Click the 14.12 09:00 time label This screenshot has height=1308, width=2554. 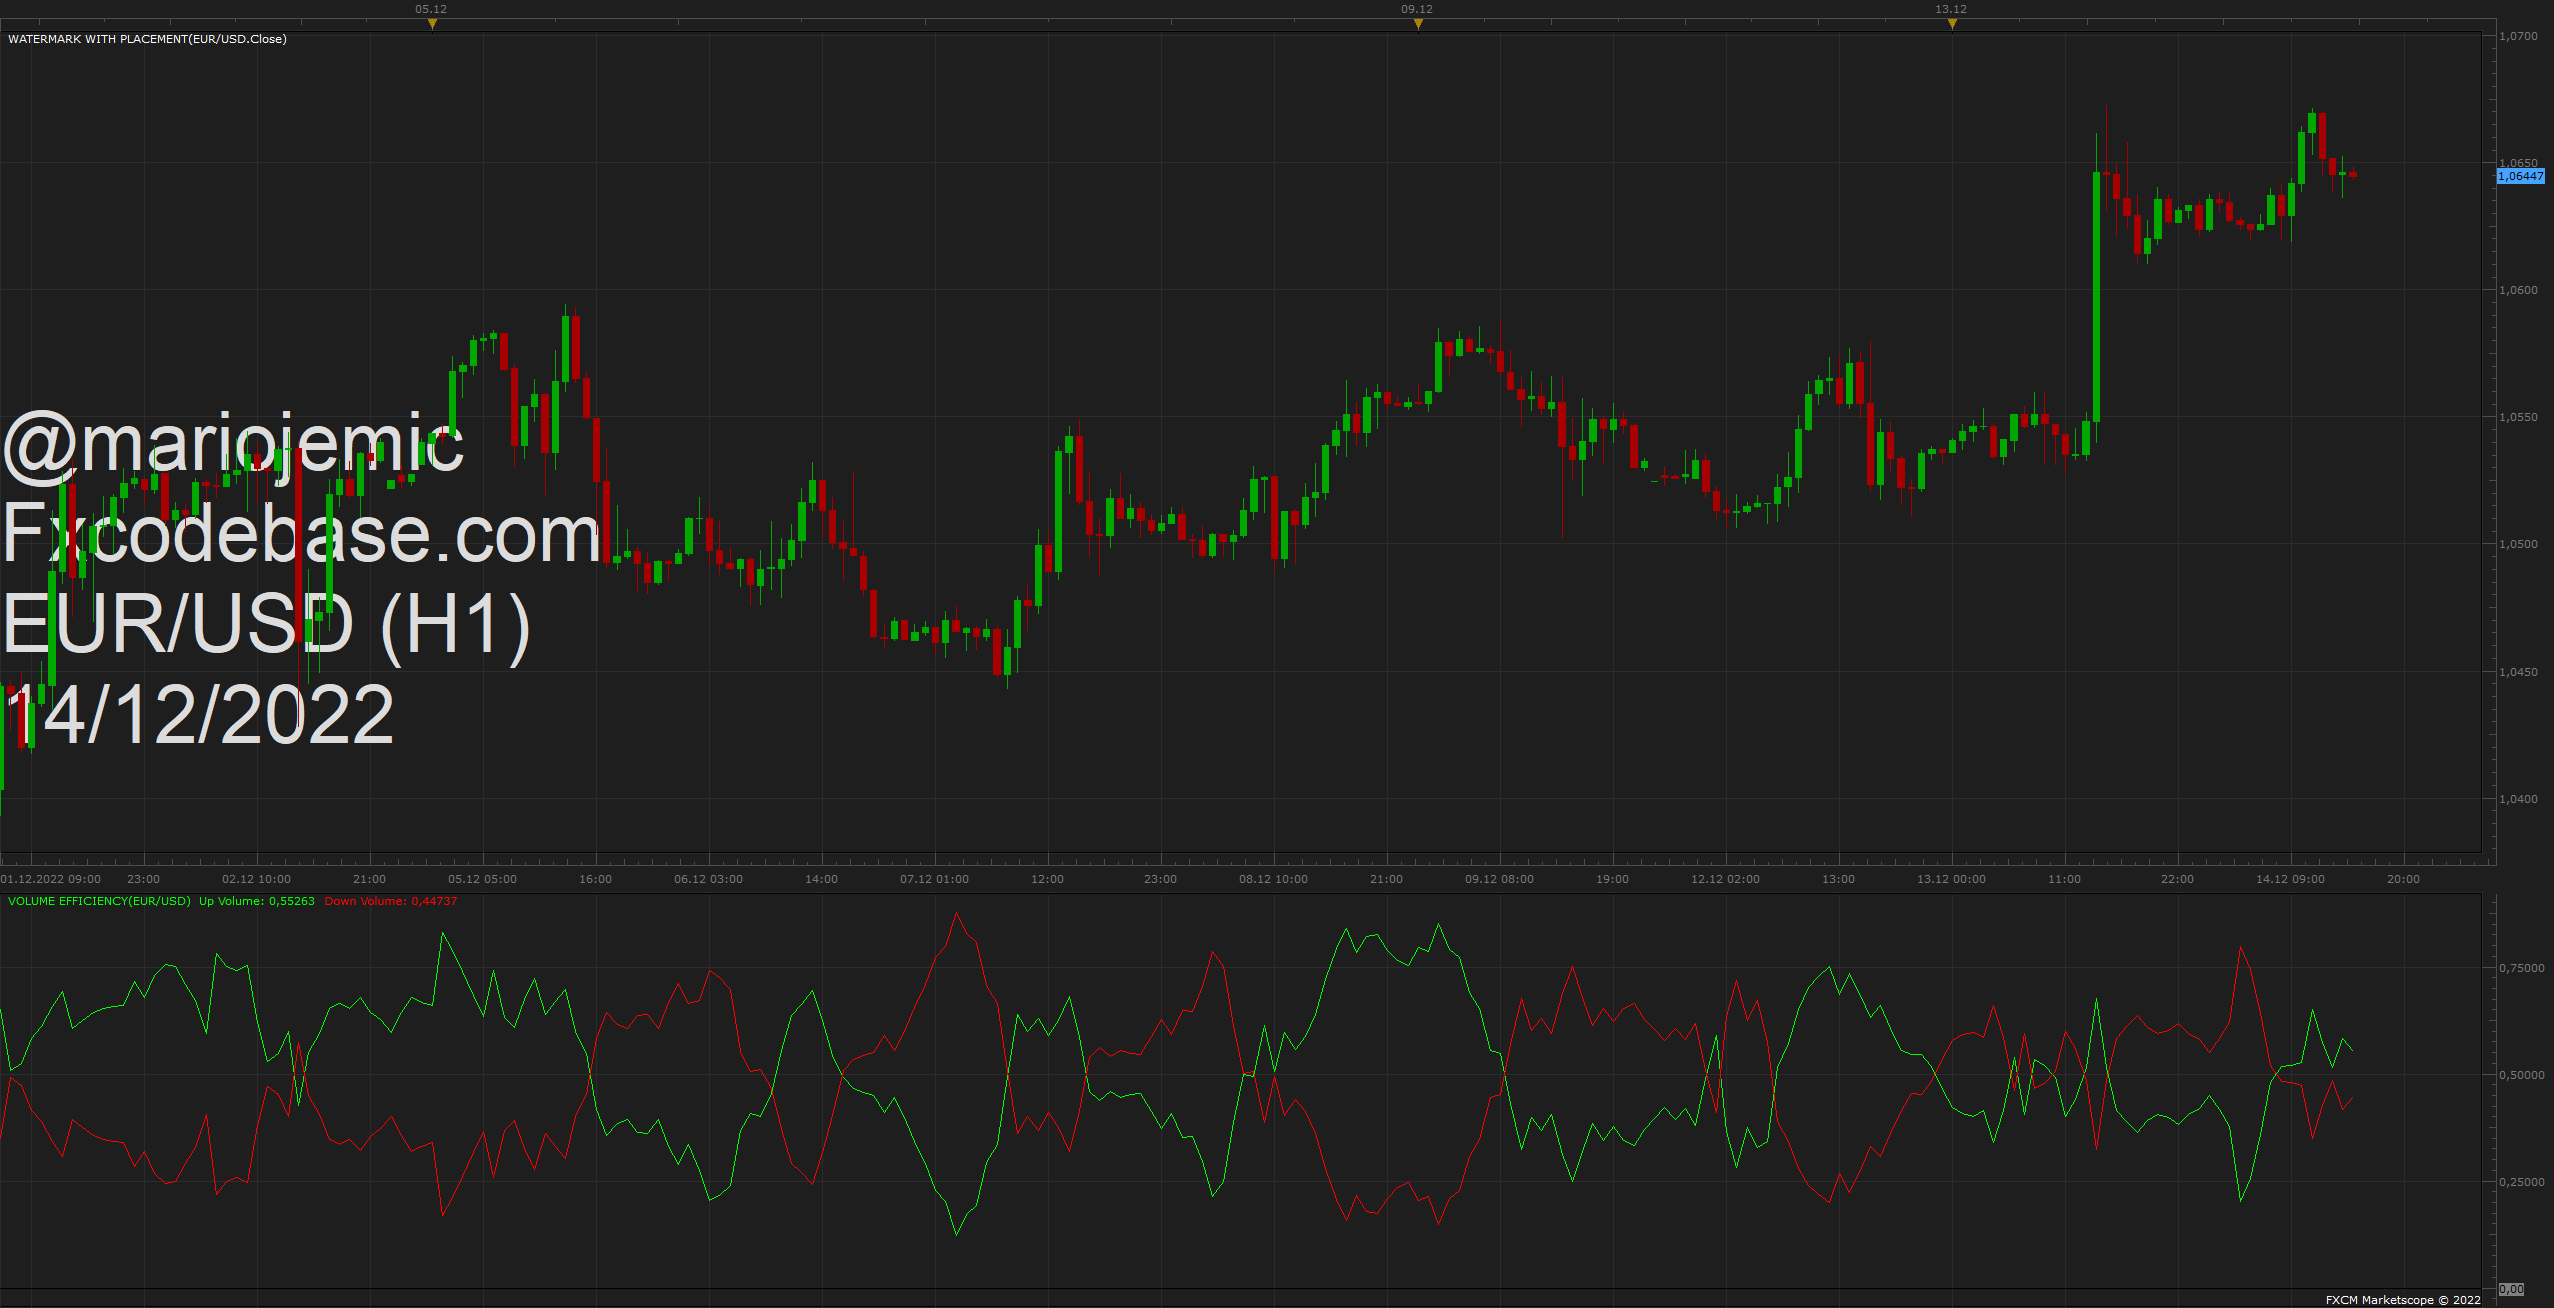click(2290, 879)
